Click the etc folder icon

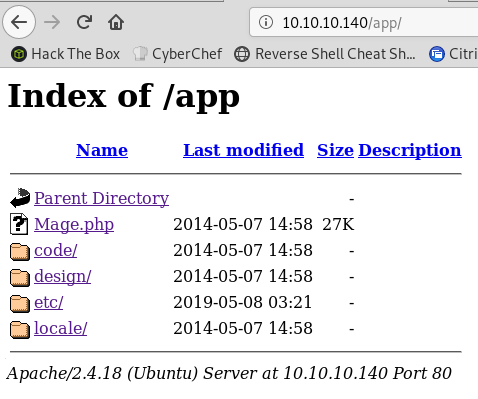(x=20, y=303)
